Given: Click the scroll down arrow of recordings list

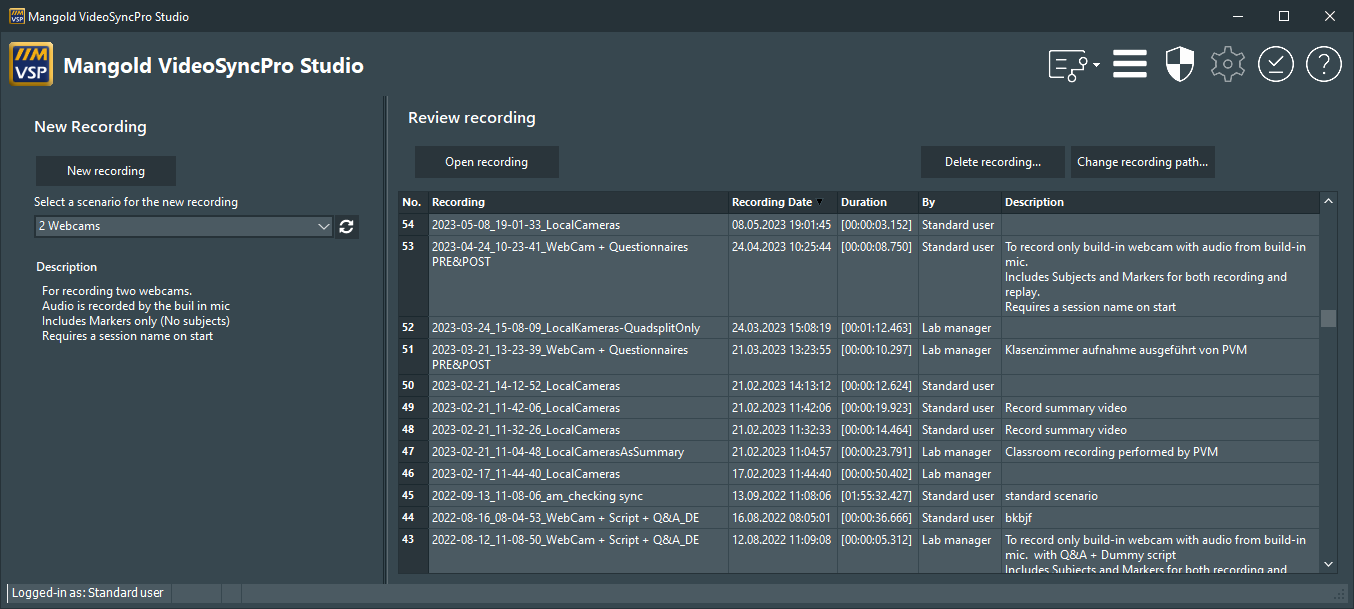Looking at the screenshot, I should point(1328,564).
